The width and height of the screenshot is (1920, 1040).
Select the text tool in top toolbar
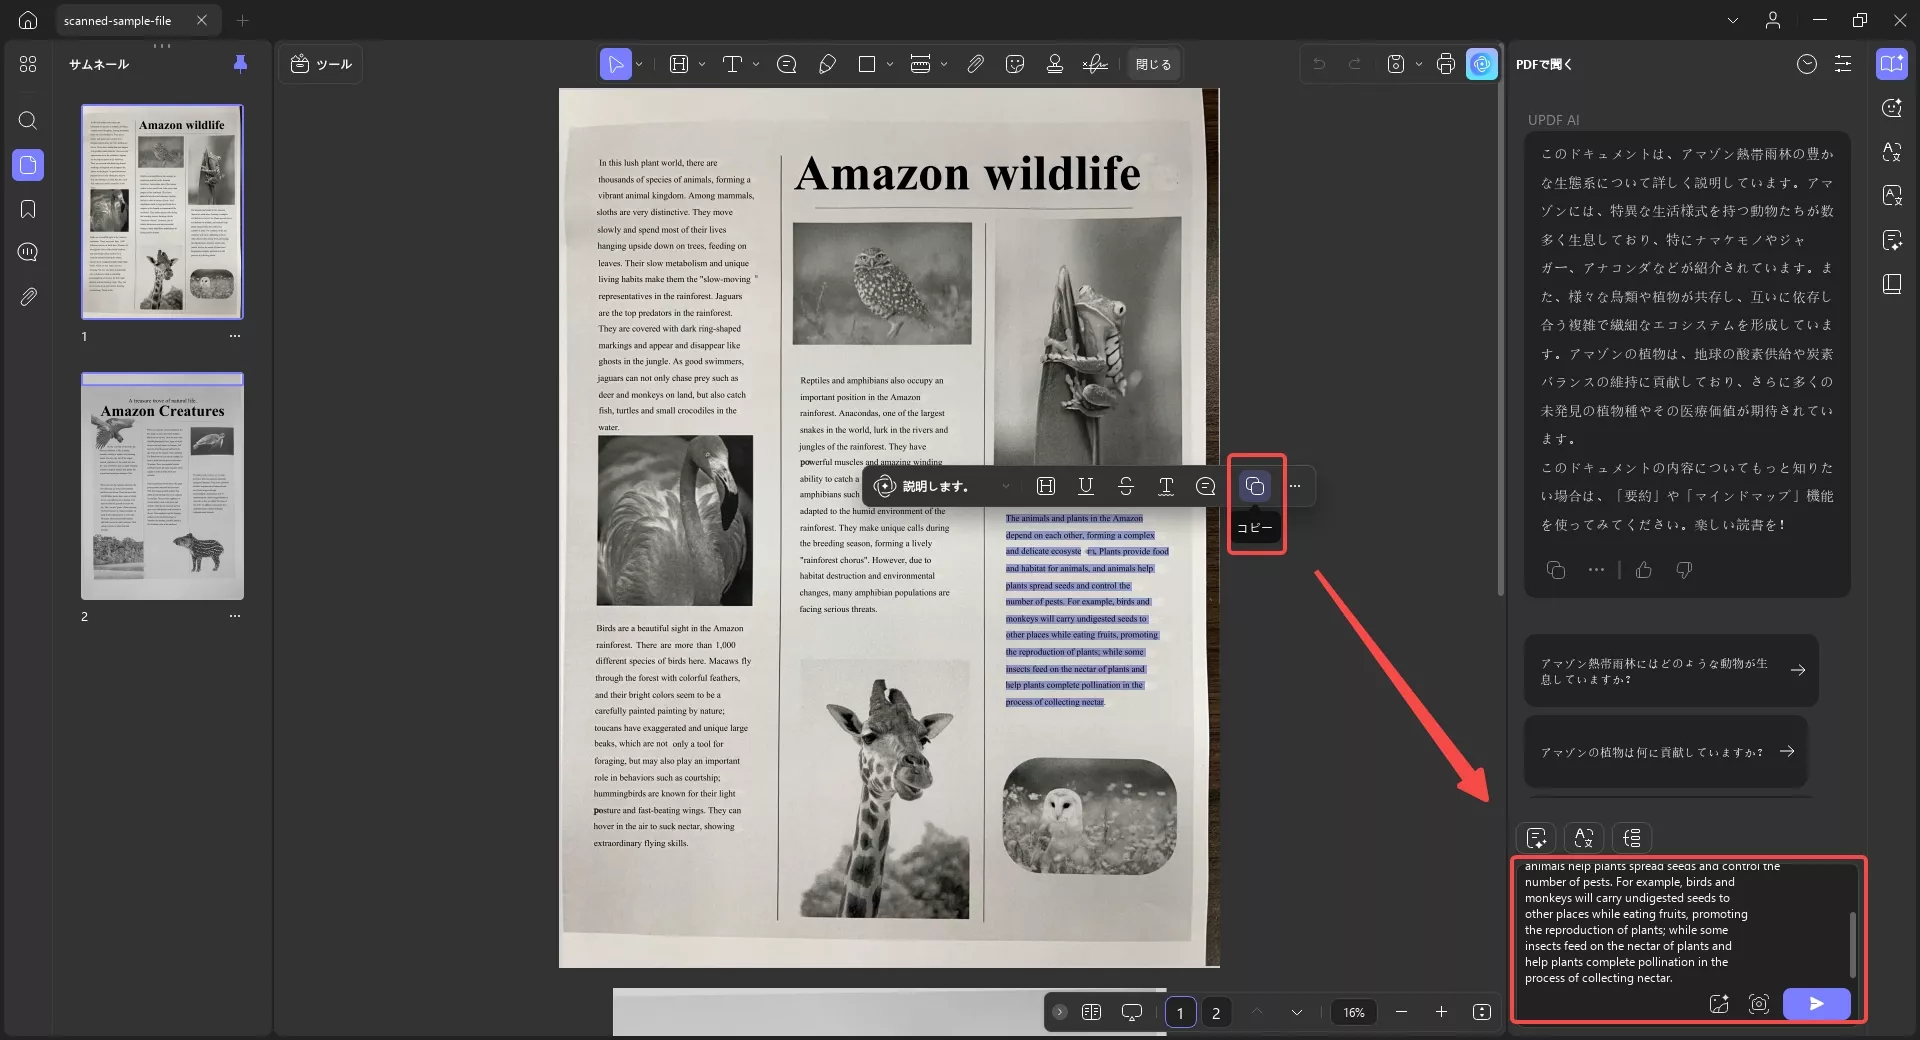732,64
